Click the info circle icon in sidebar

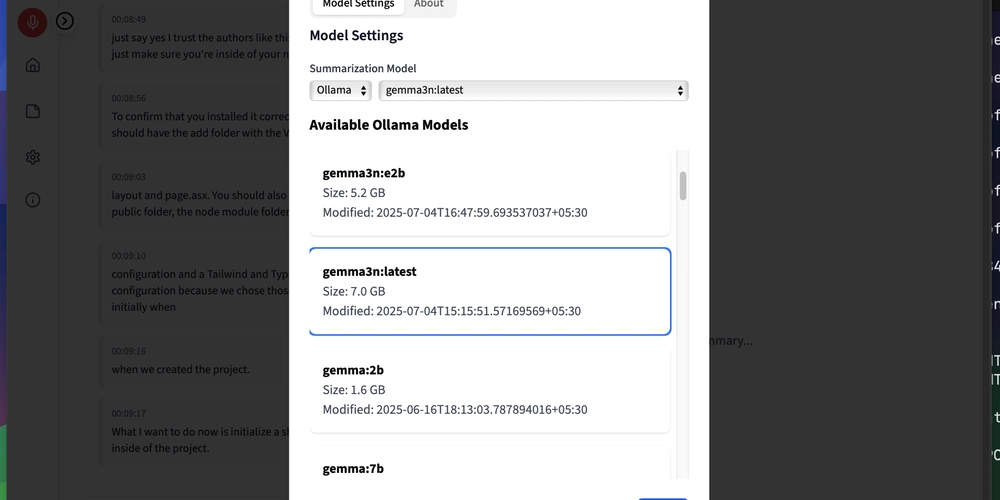pos(33,200)
